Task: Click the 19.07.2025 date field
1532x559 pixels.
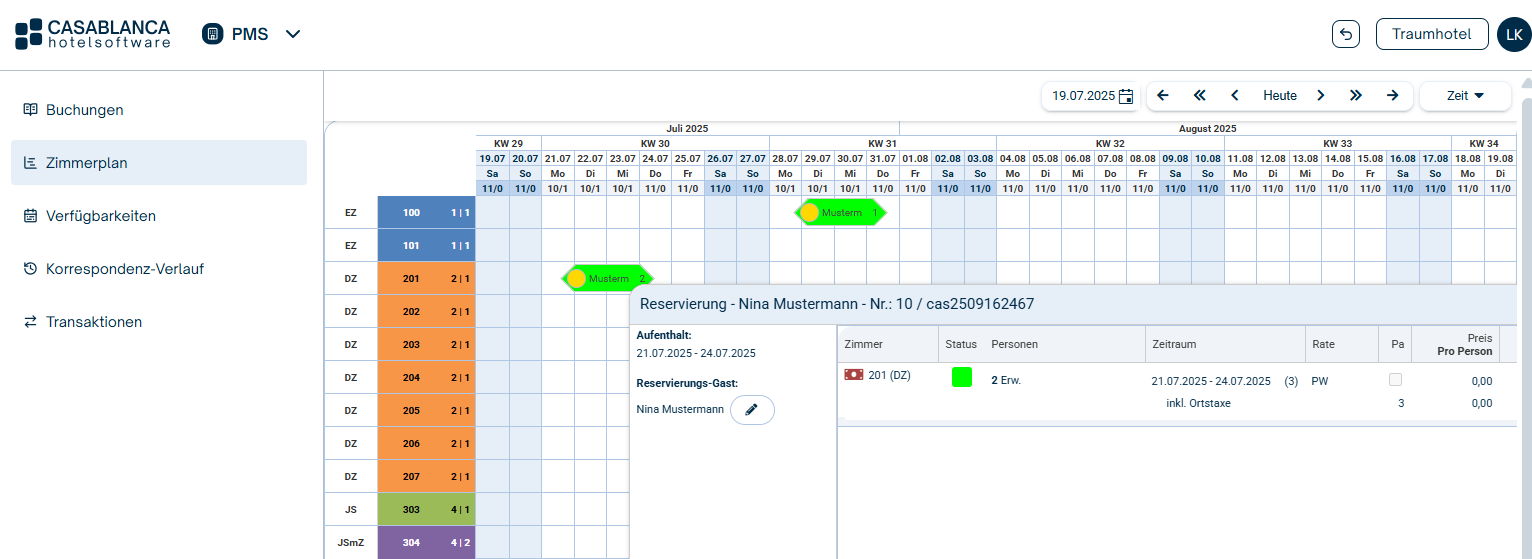Action: point(1082,96)
